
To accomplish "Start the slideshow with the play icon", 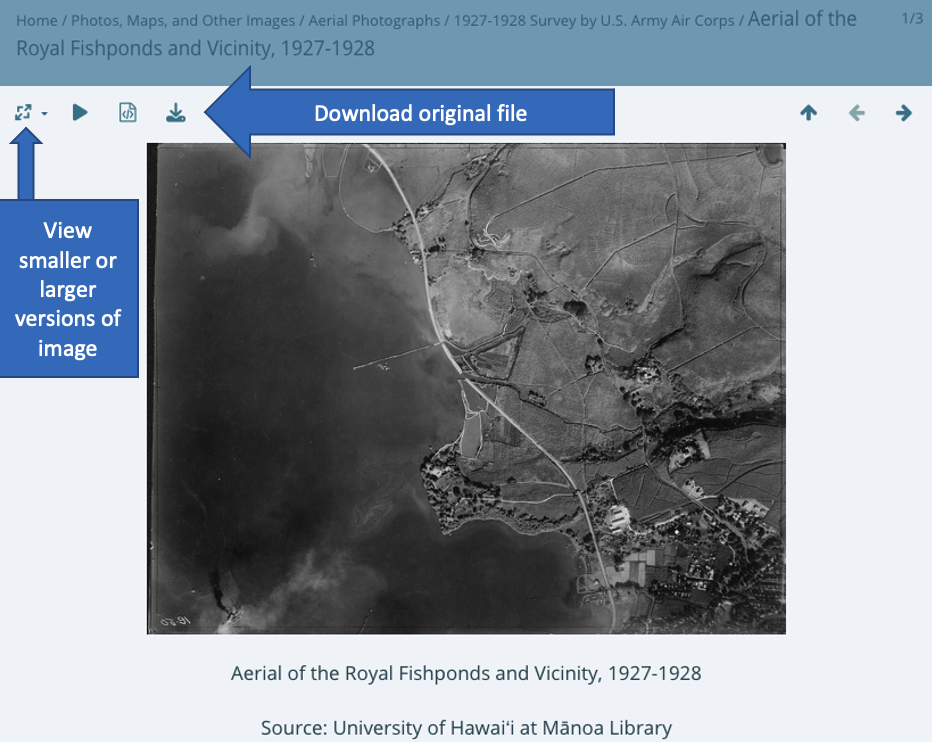I will 80,113.
